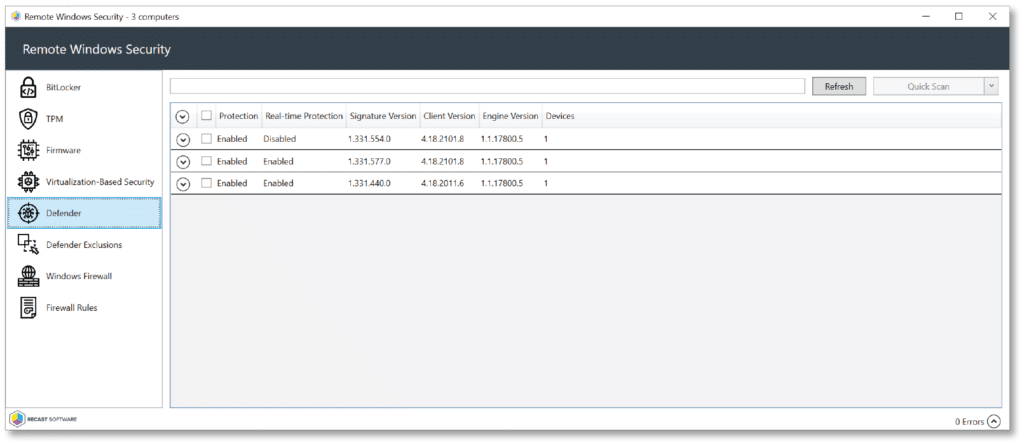Screen dimensions: 1024x445
Task: Click signature version 1.331.554.0
Action: pyautogui.click(x=370, y=139)
